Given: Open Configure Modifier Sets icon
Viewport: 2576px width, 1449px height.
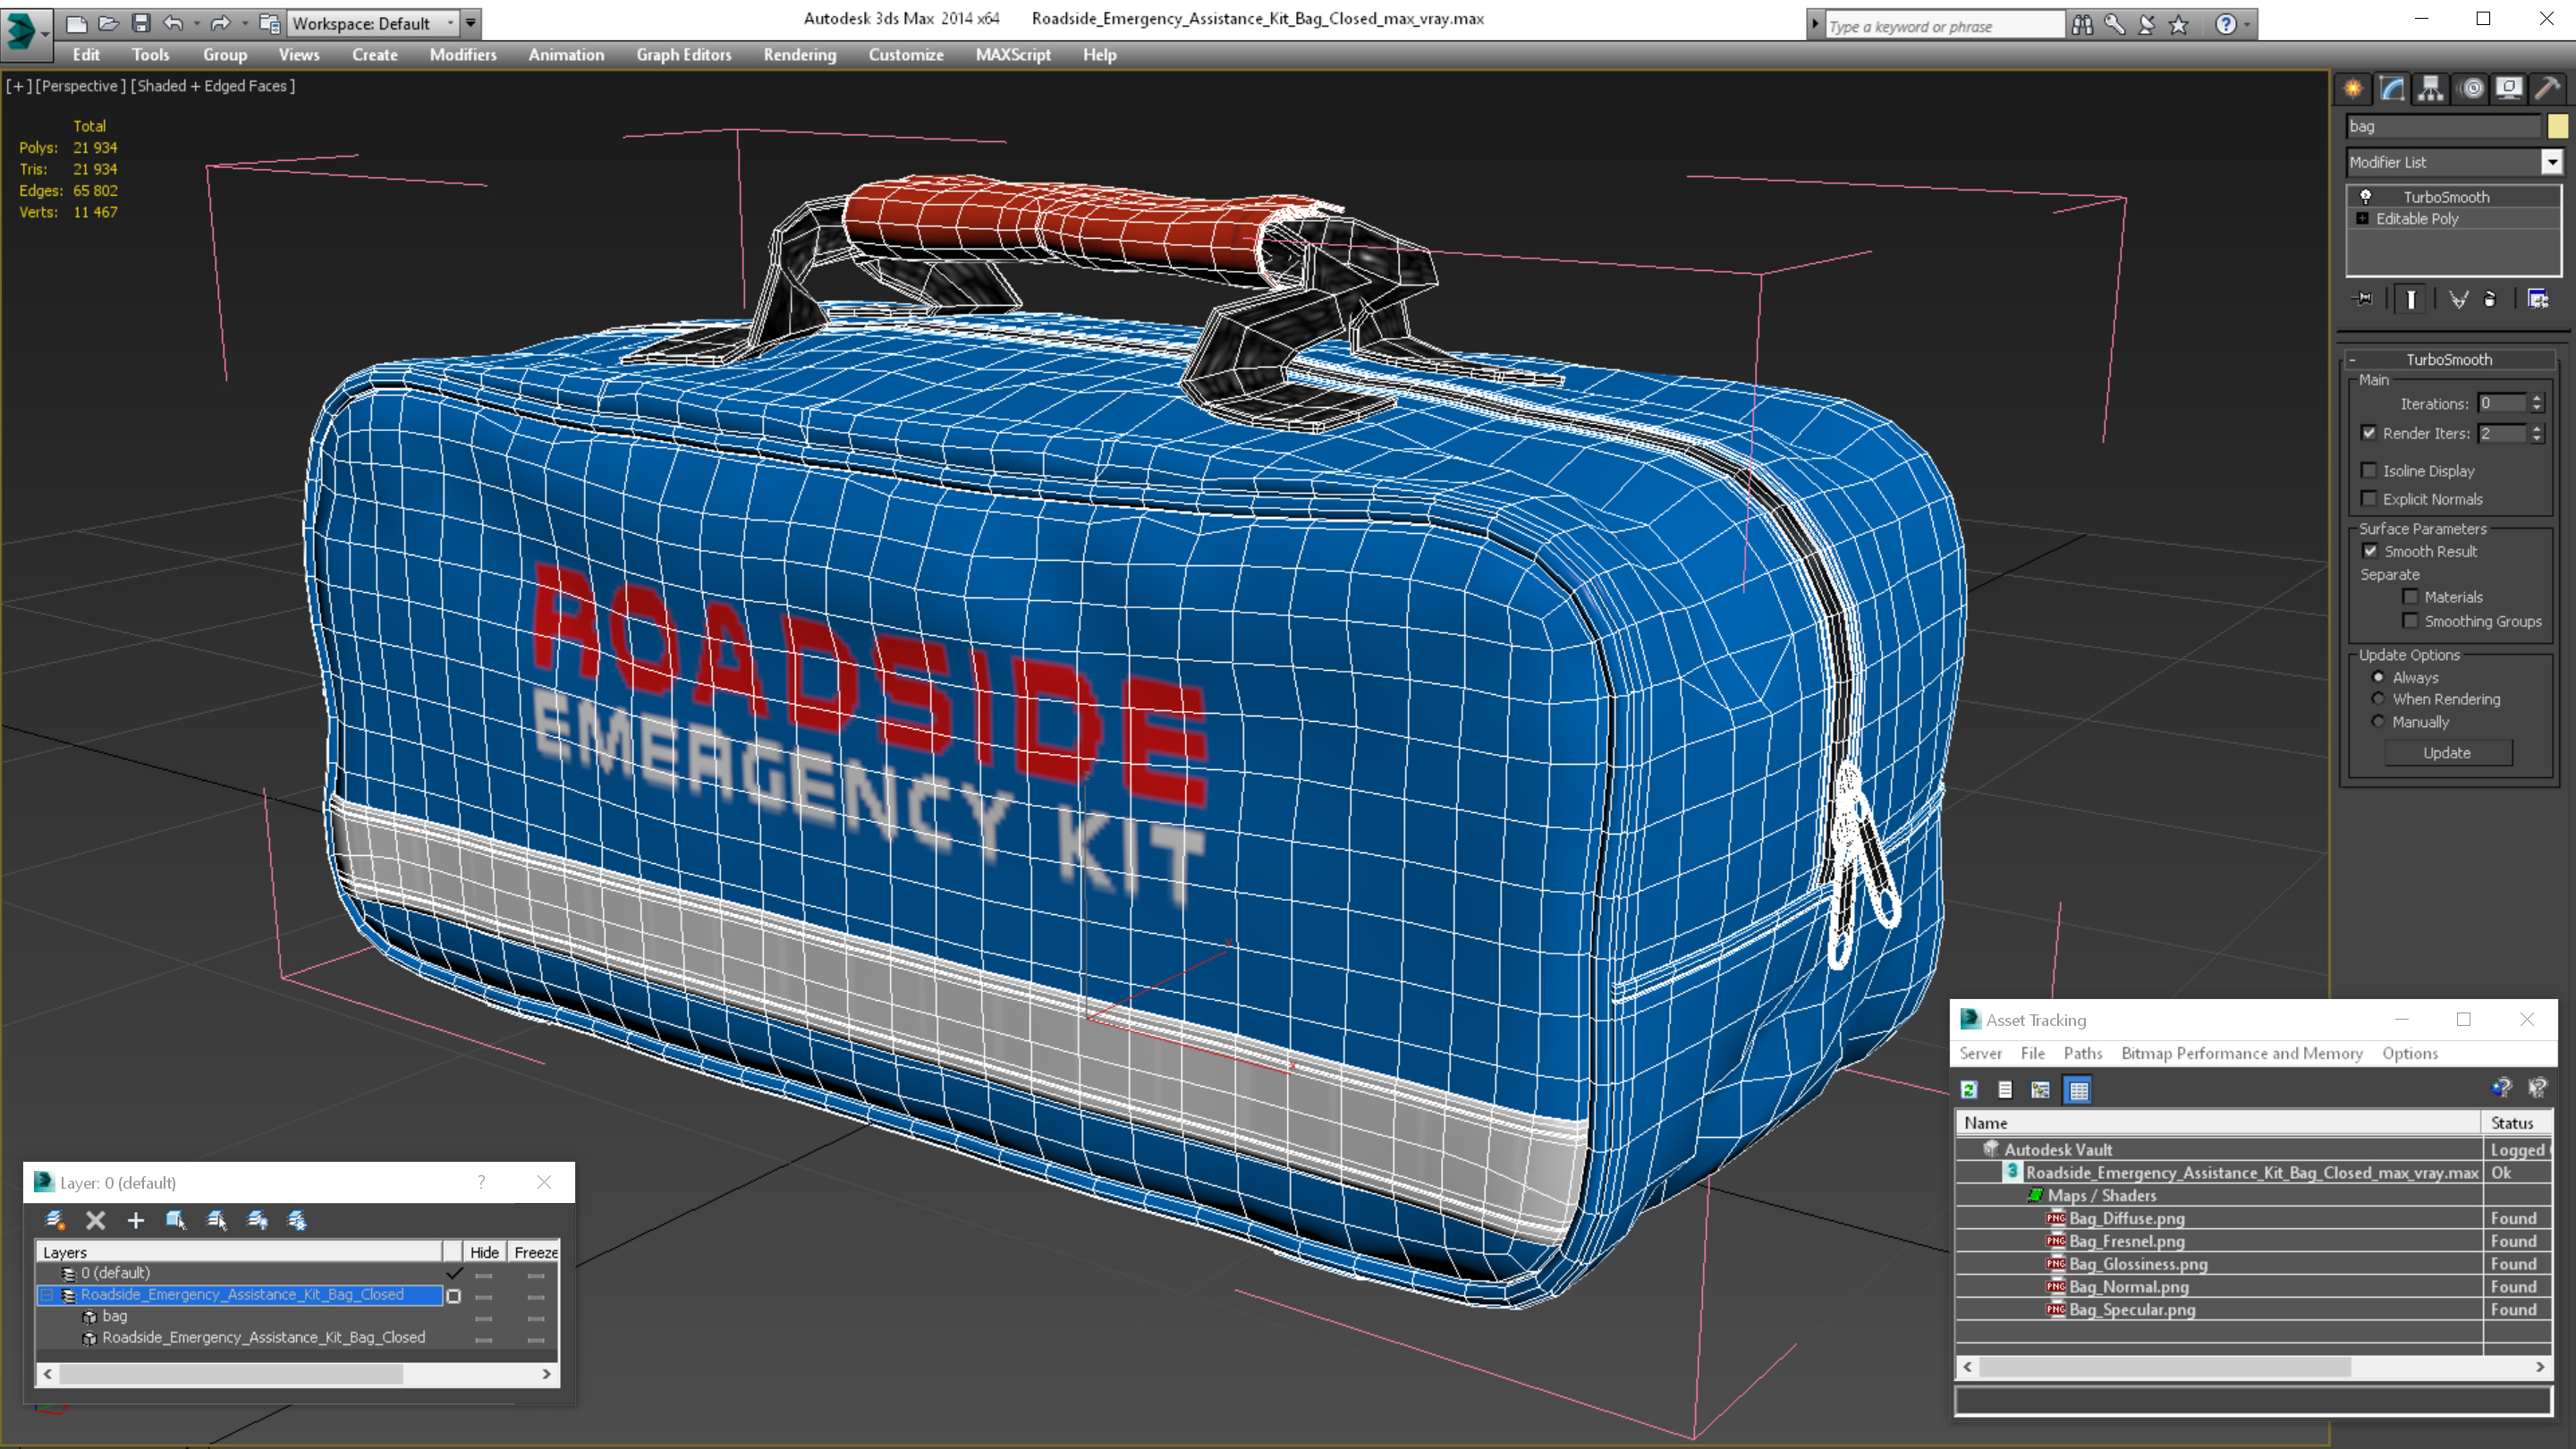Looking at the screenshot, I should (x=2538, y=299).
